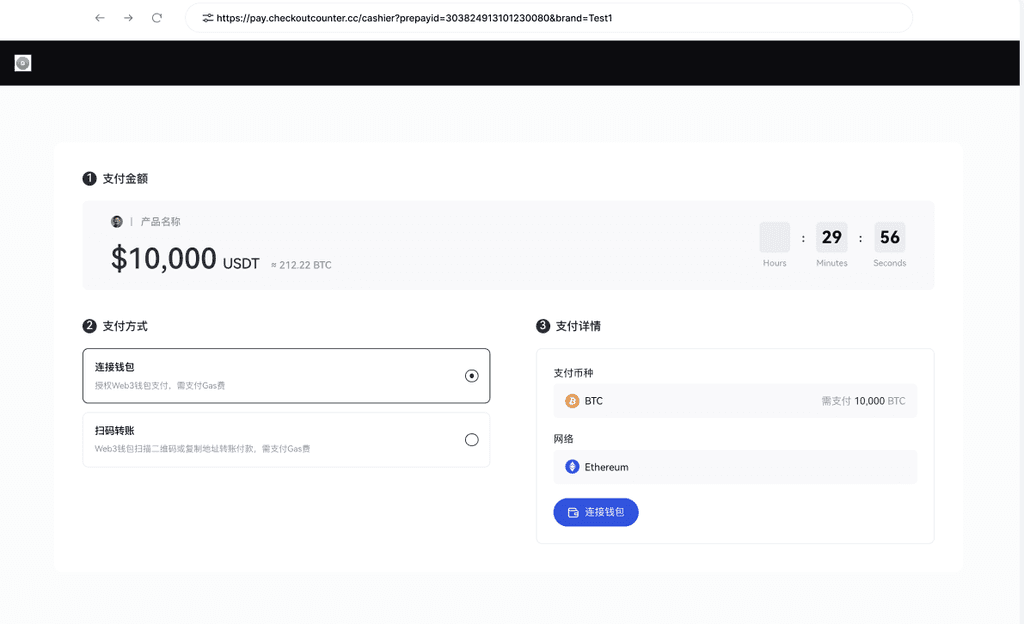Reload the page with refresh icon
This screenshot has height=624, width=1024.
(157, 18)
